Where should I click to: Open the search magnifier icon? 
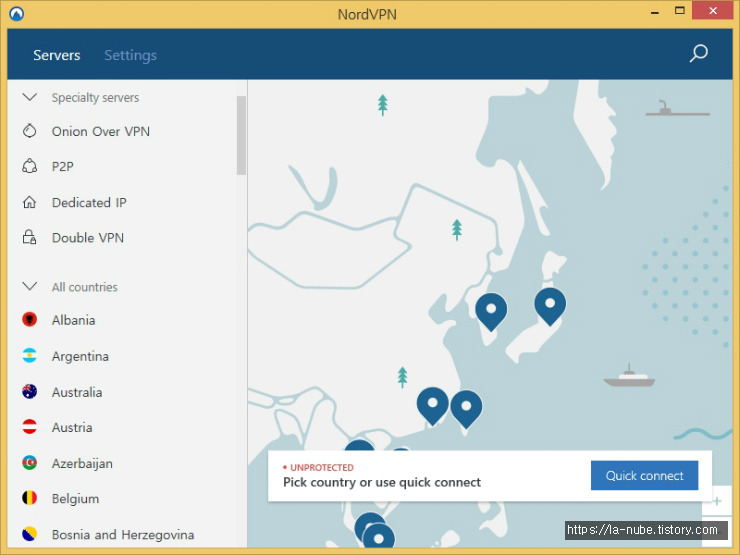(698, 53)
